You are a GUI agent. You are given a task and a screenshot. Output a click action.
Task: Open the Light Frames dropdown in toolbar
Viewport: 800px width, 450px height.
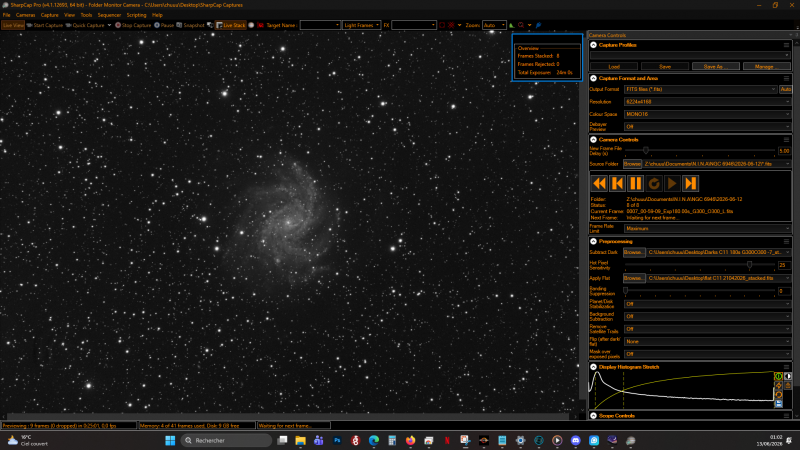[362, 25]
